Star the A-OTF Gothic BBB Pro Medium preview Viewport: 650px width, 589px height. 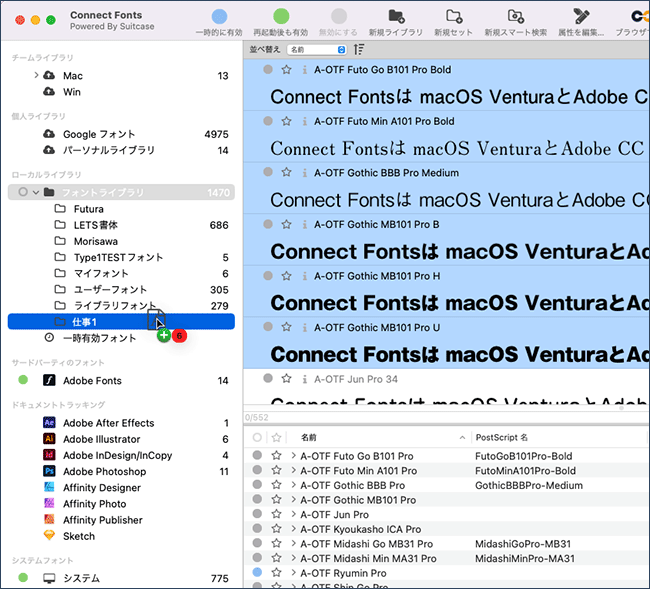pos(286,172)
